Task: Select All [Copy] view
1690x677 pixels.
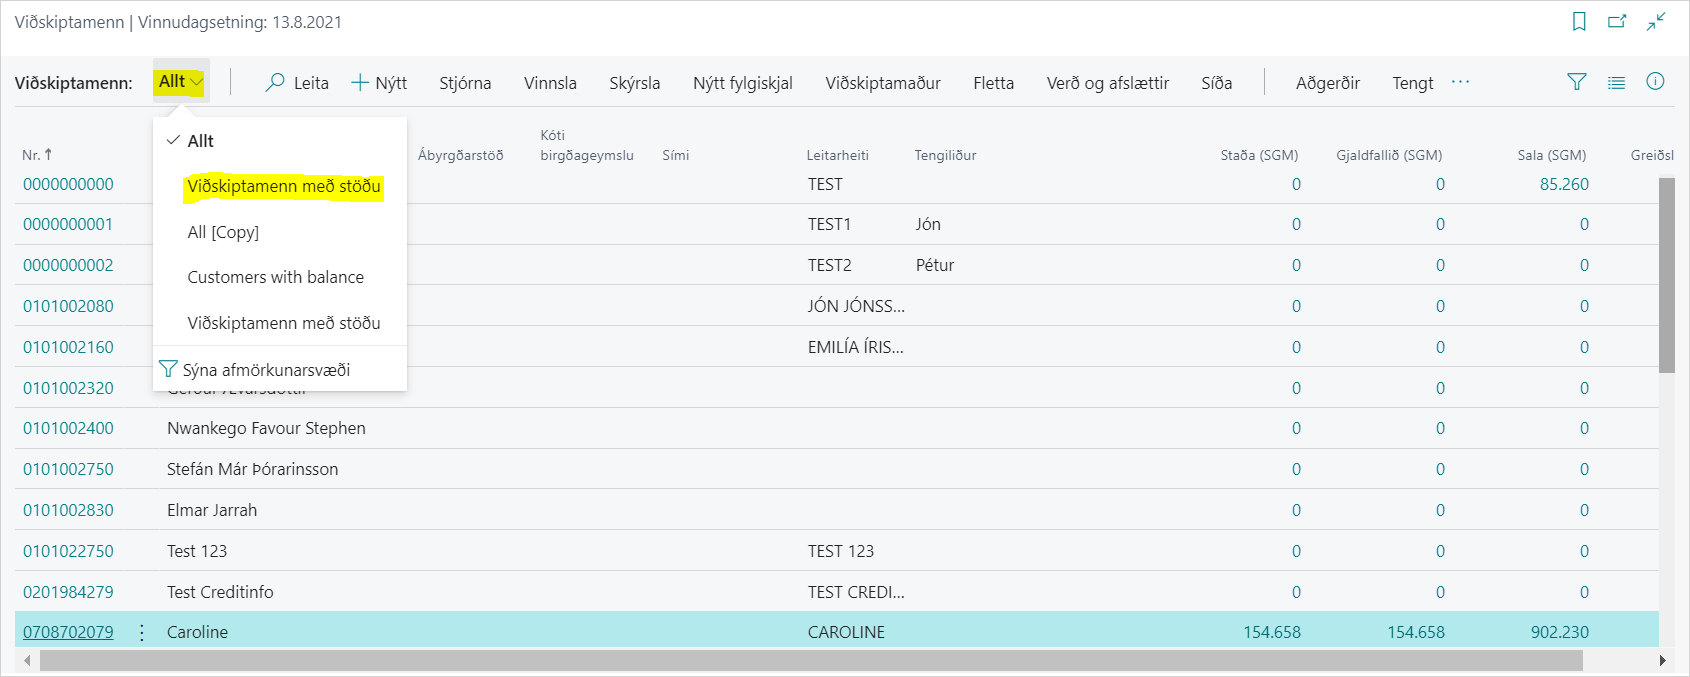Action: click(223, 232)
